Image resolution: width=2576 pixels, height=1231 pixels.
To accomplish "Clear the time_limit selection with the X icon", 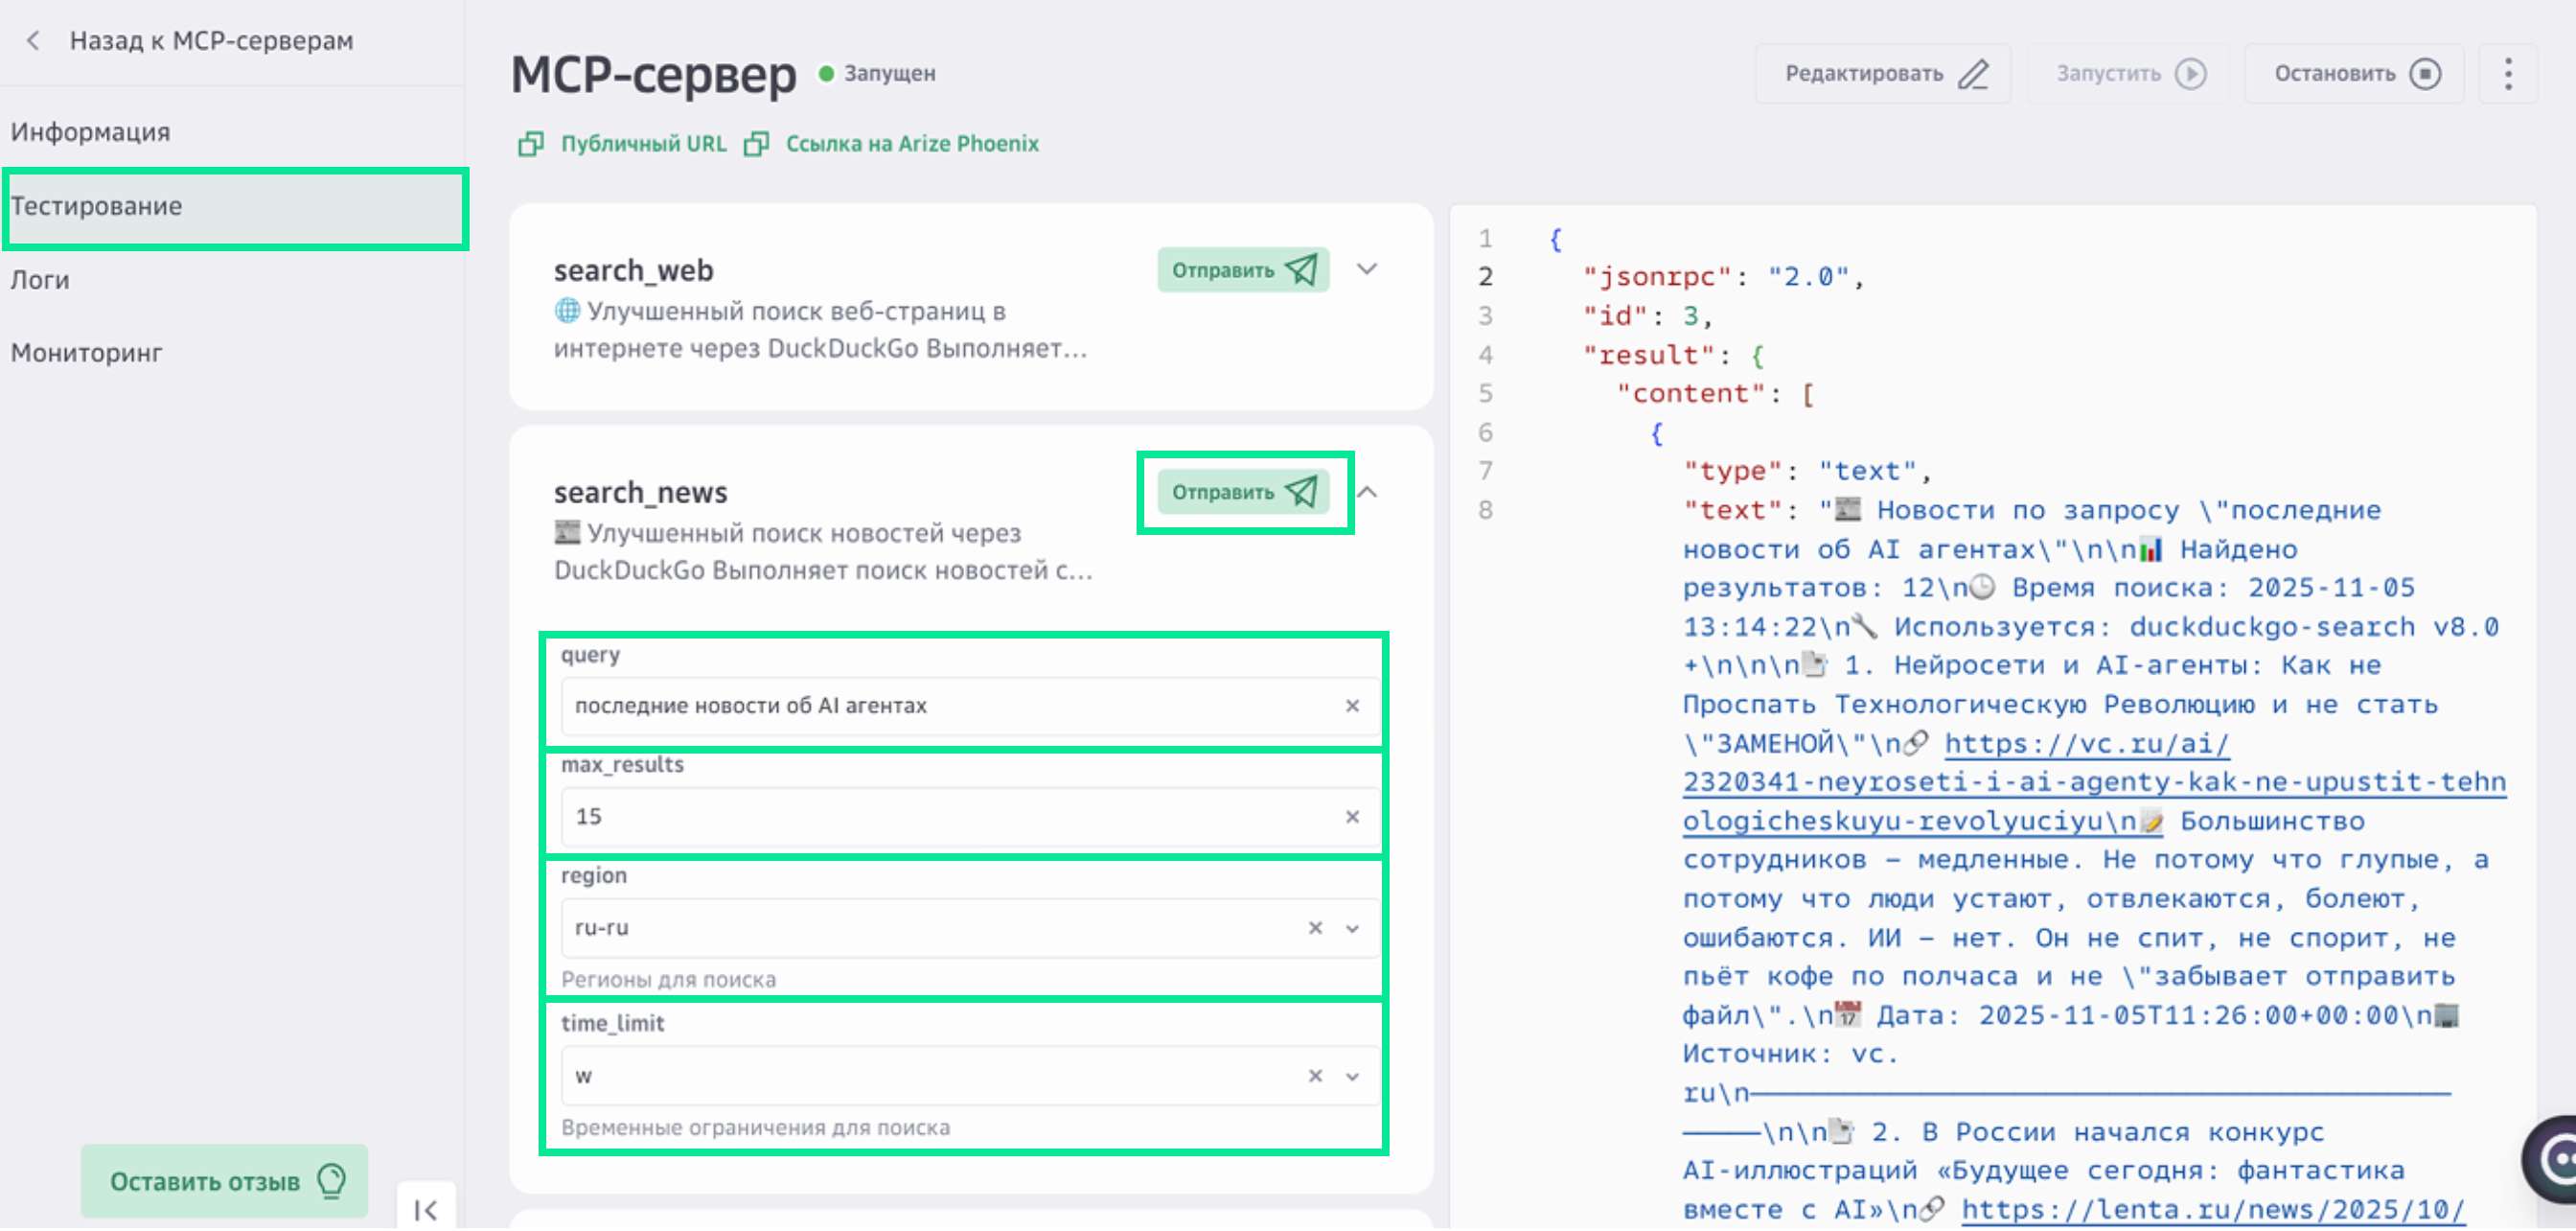I will tap(1315, 1076).
